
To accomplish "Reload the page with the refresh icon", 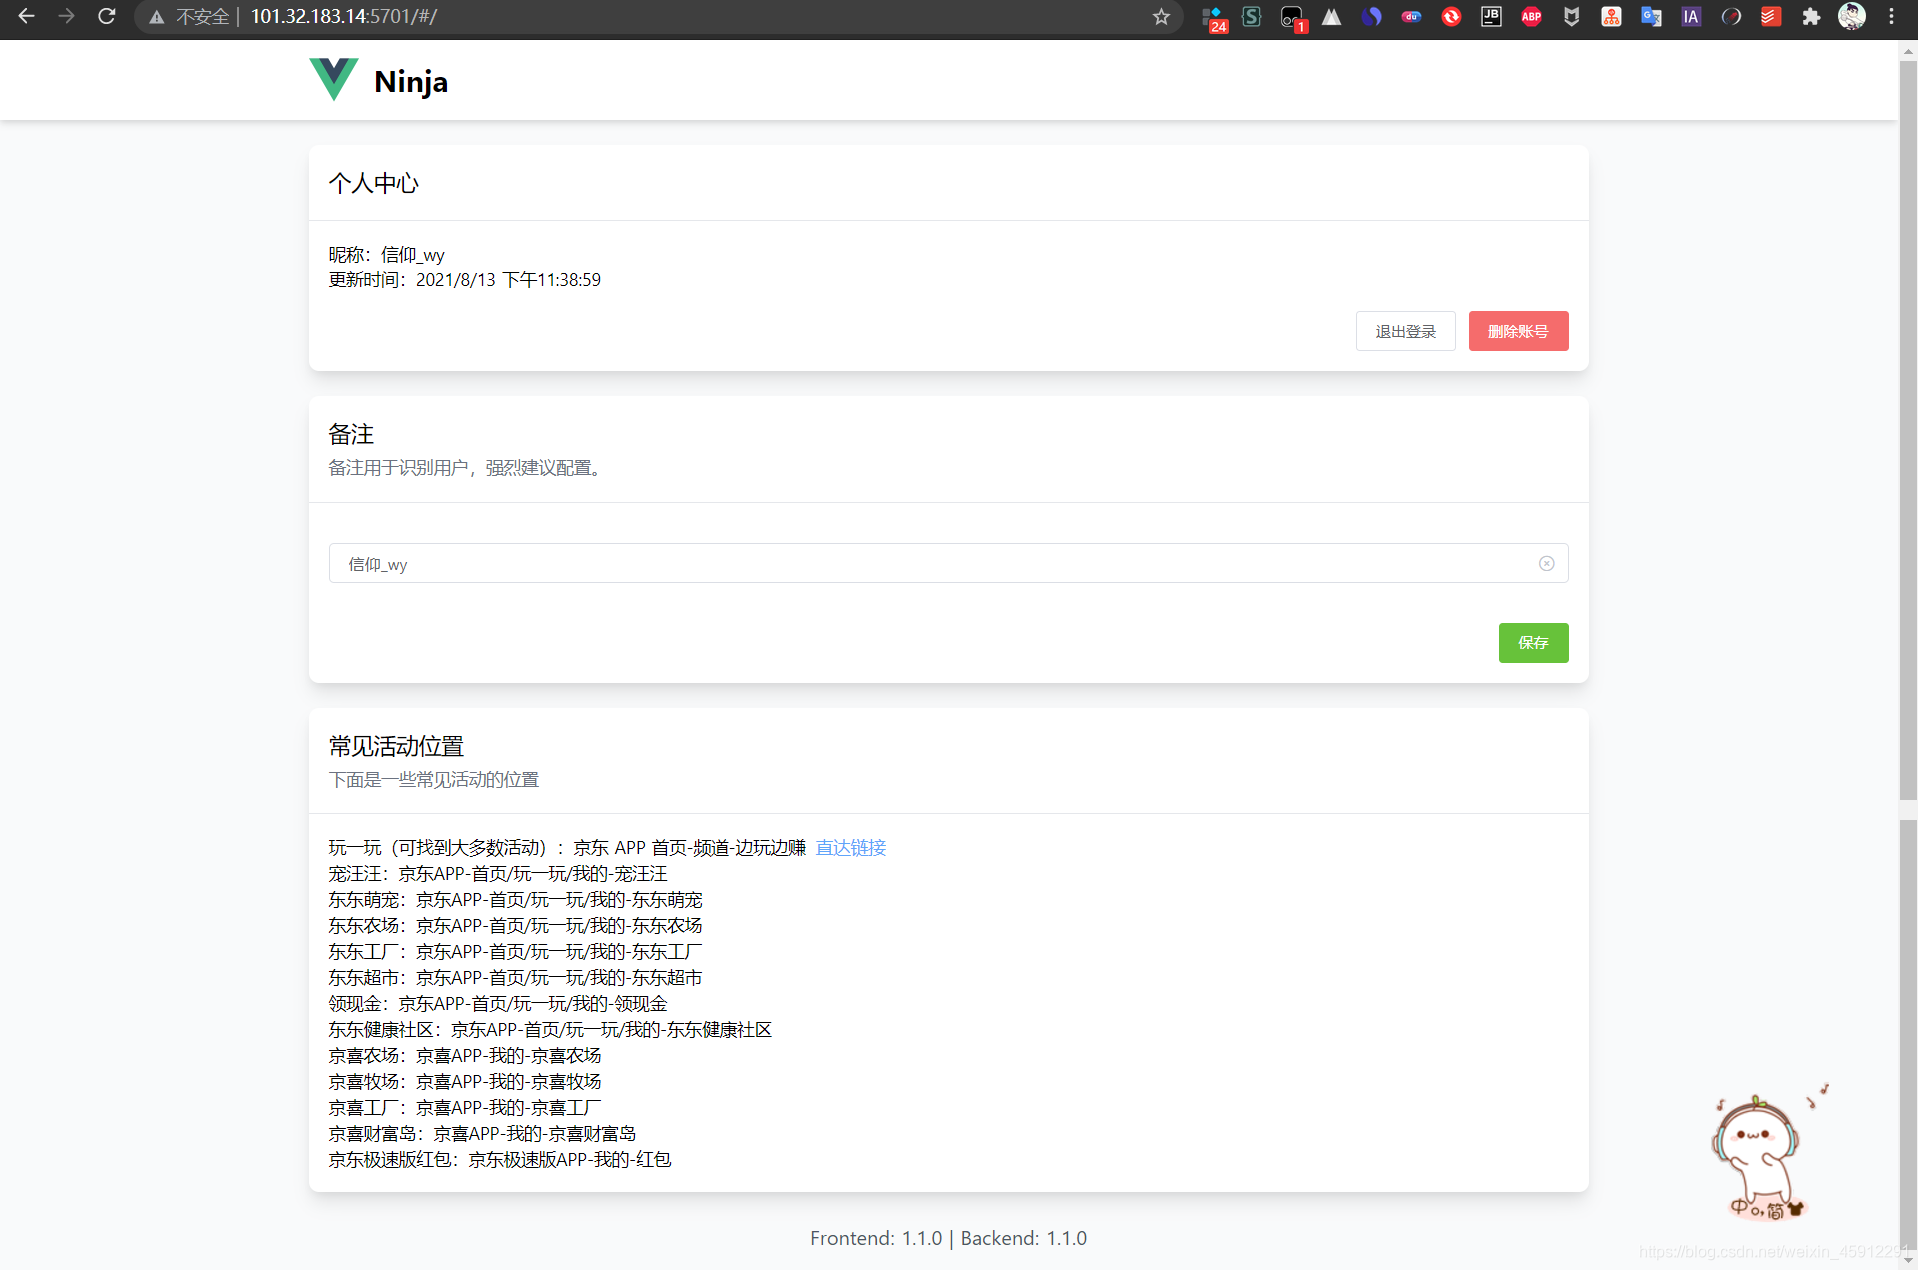I will click(x=106, y=16).
